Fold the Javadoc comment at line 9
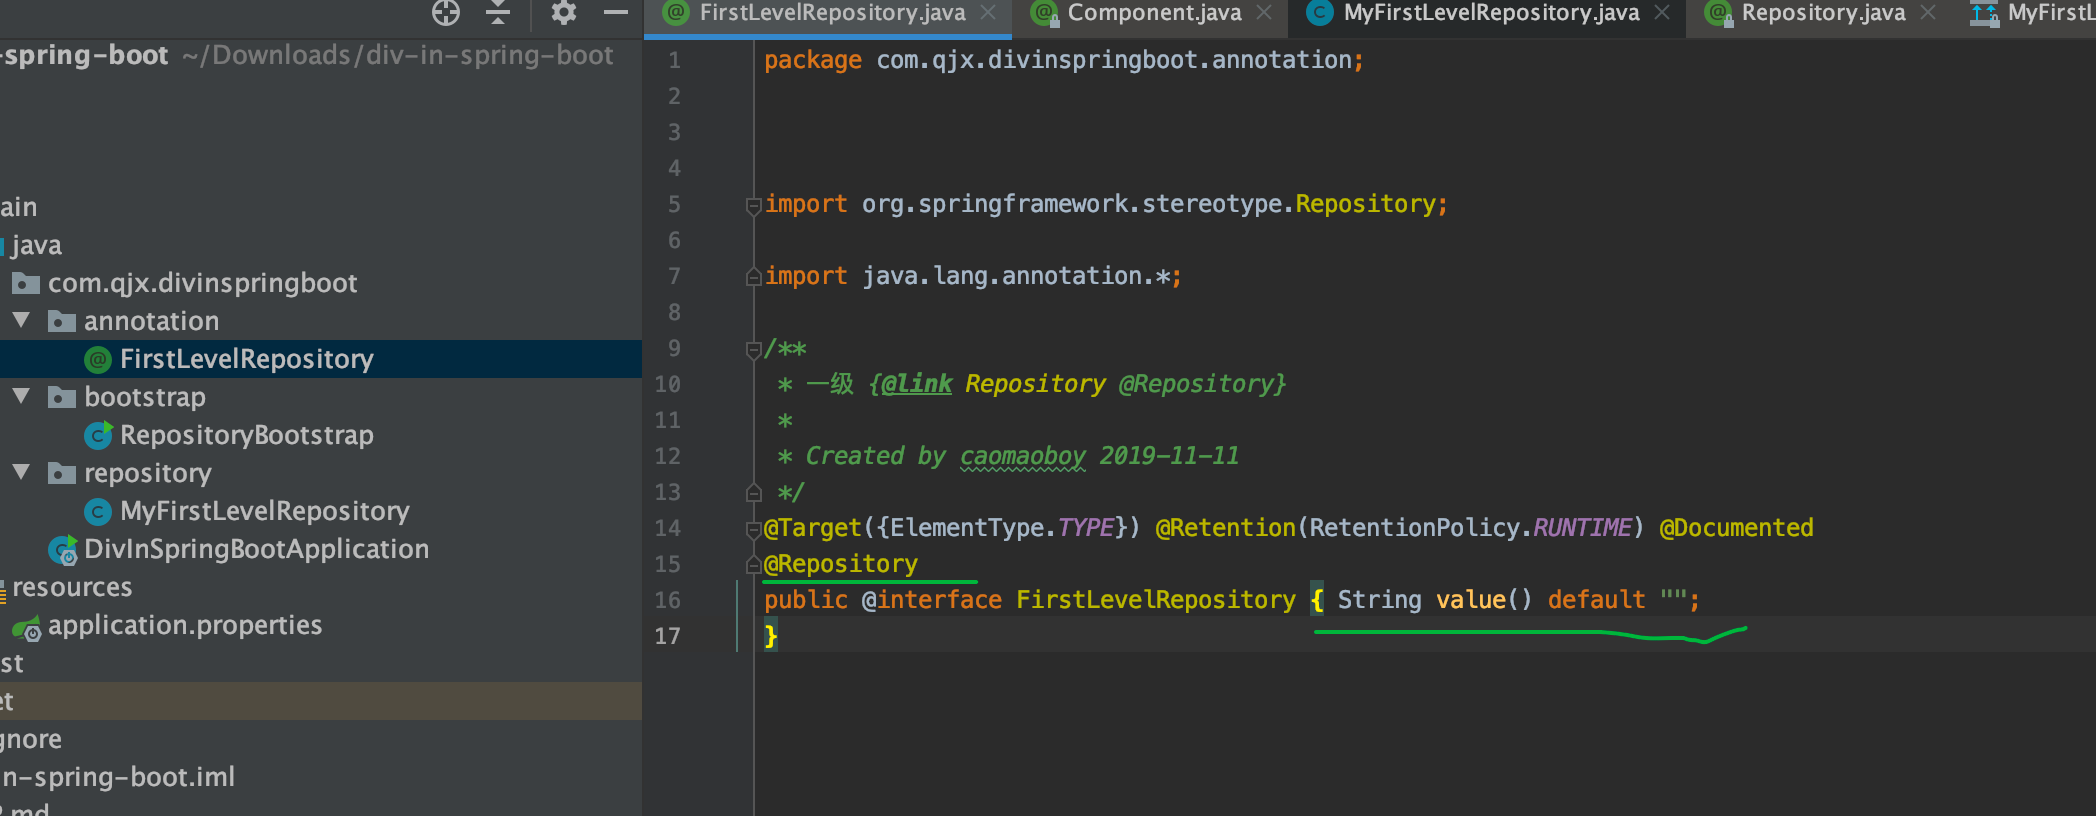The image size is (2096, 816). click(754, 350)
